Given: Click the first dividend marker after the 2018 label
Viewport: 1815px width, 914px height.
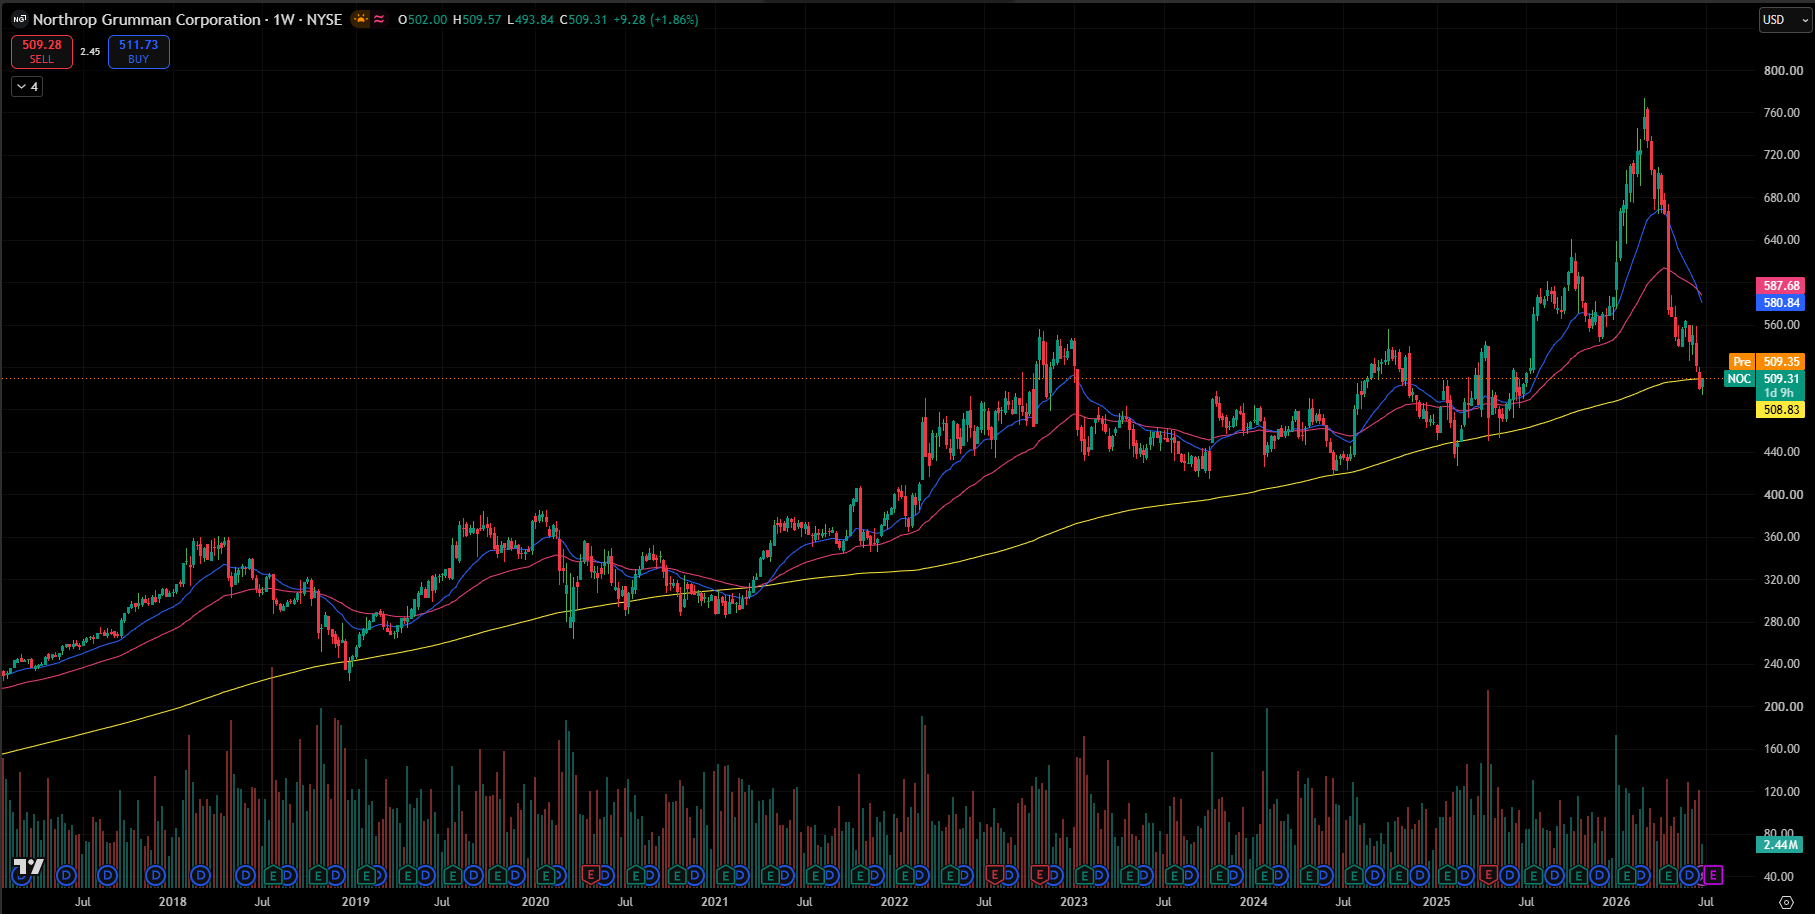Looking at the screenshot, I should pyautogui.click(x=200, y=875).
